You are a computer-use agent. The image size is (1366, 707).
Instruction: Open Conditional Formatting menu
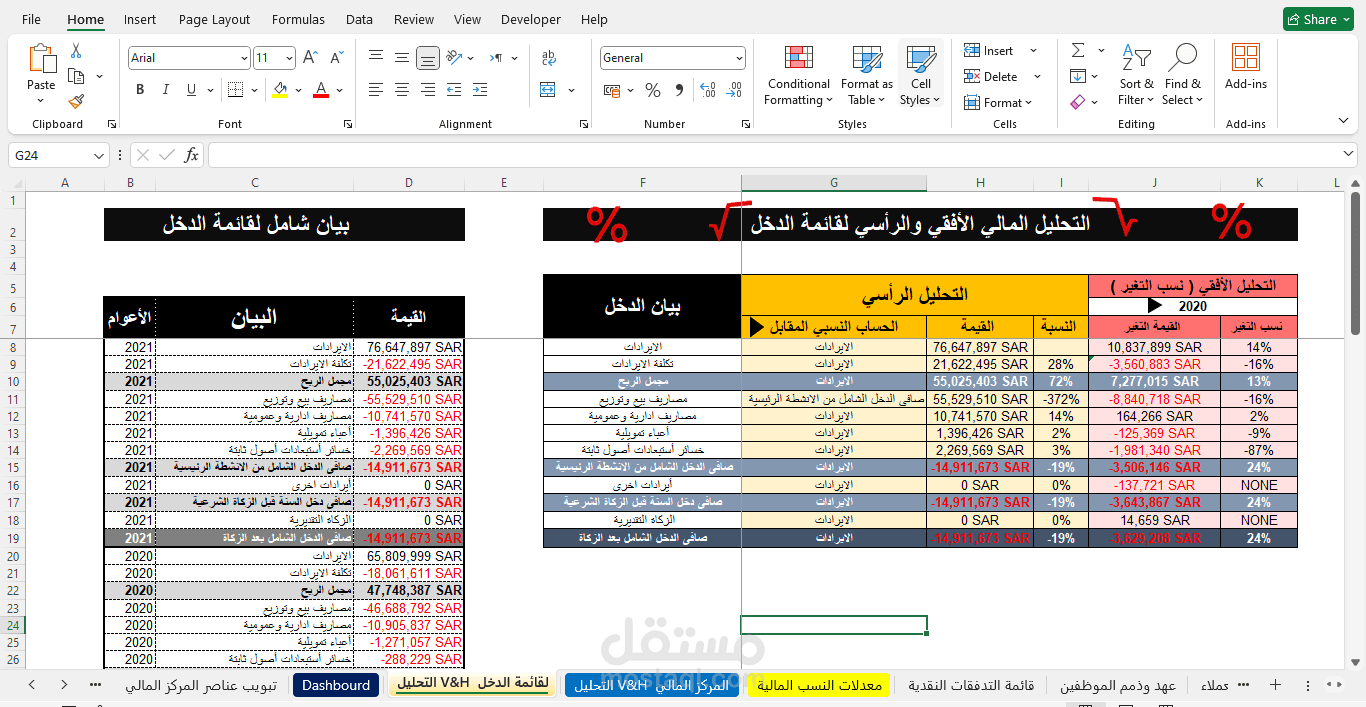coord(798,75)
